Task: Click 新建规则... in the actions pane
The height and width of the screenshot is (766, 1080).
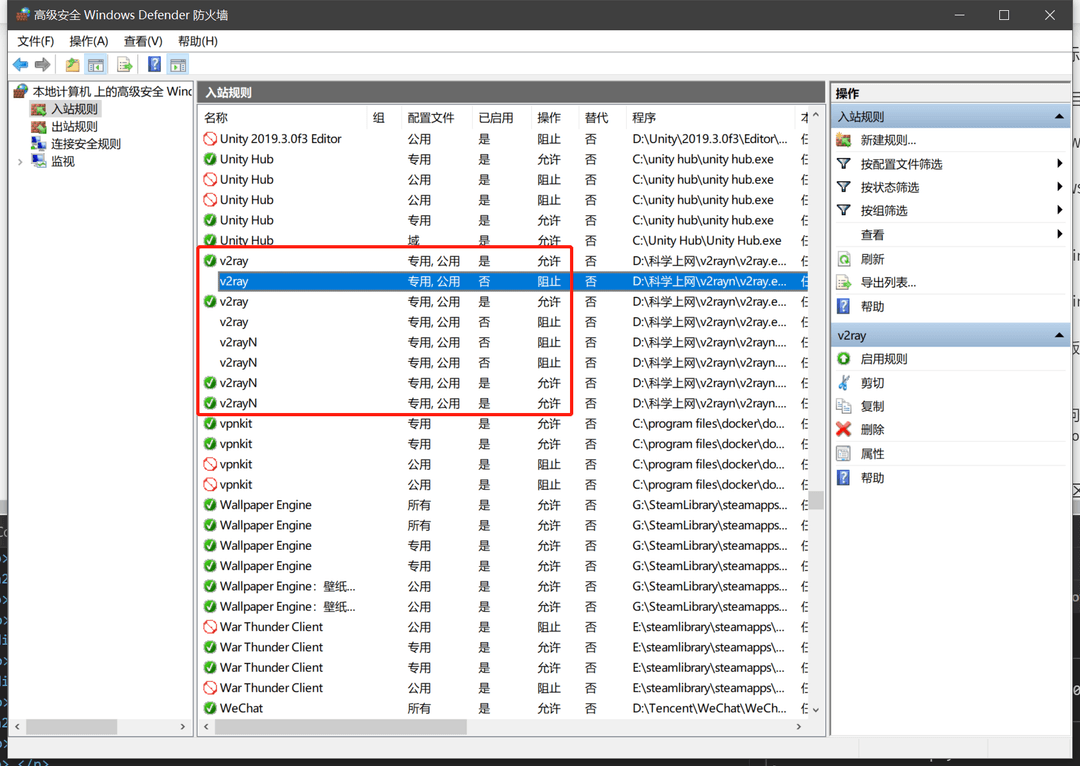Action: 888,141
